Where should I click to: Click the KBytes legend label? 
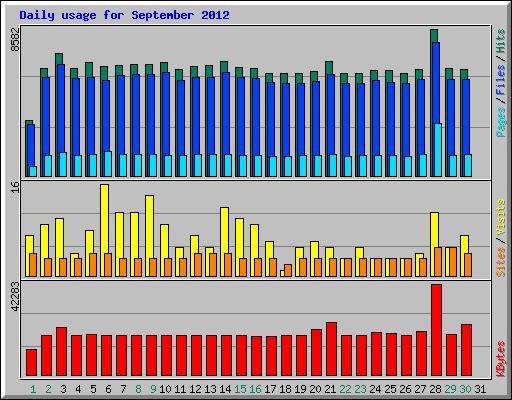(500, 359)
